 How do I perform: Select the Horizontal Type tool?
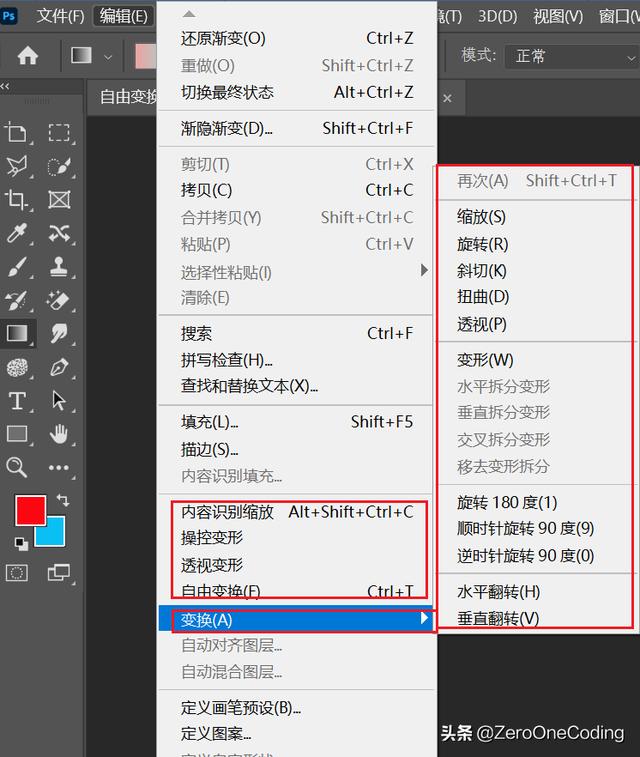point(17,400)
